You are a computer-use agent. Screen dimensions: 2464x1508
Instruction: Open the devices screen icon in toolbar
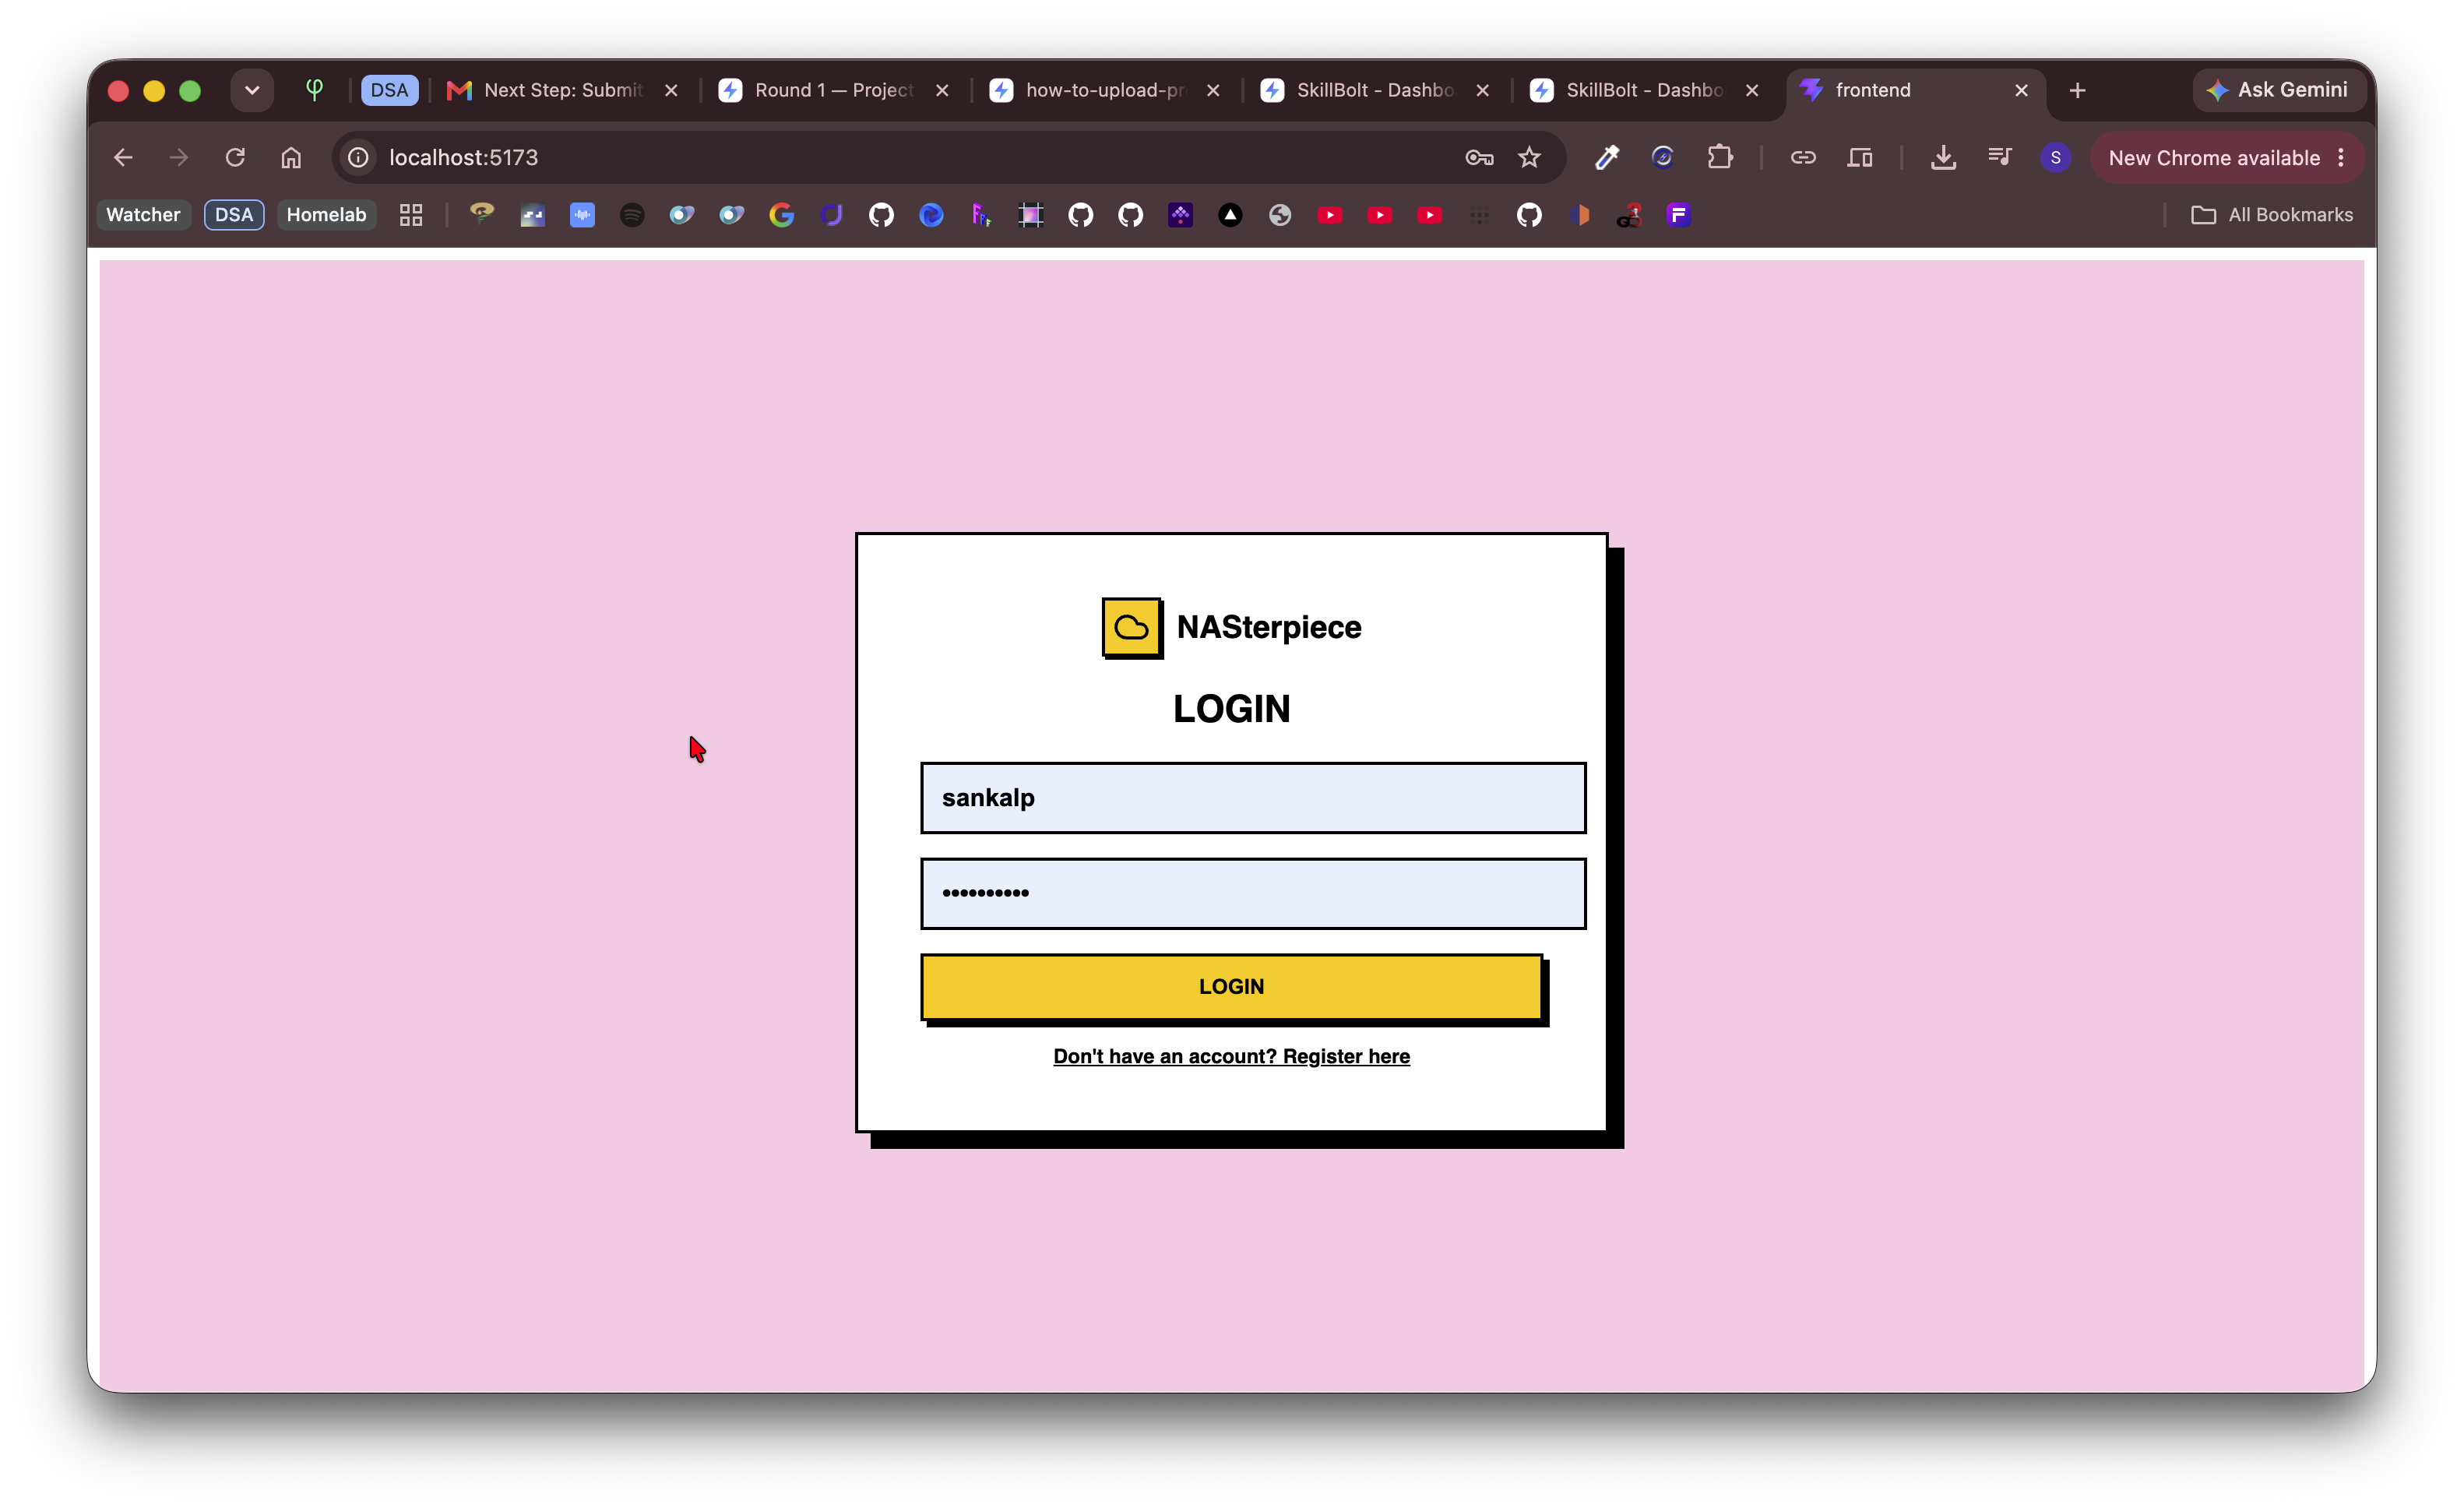coord(1859,157)
